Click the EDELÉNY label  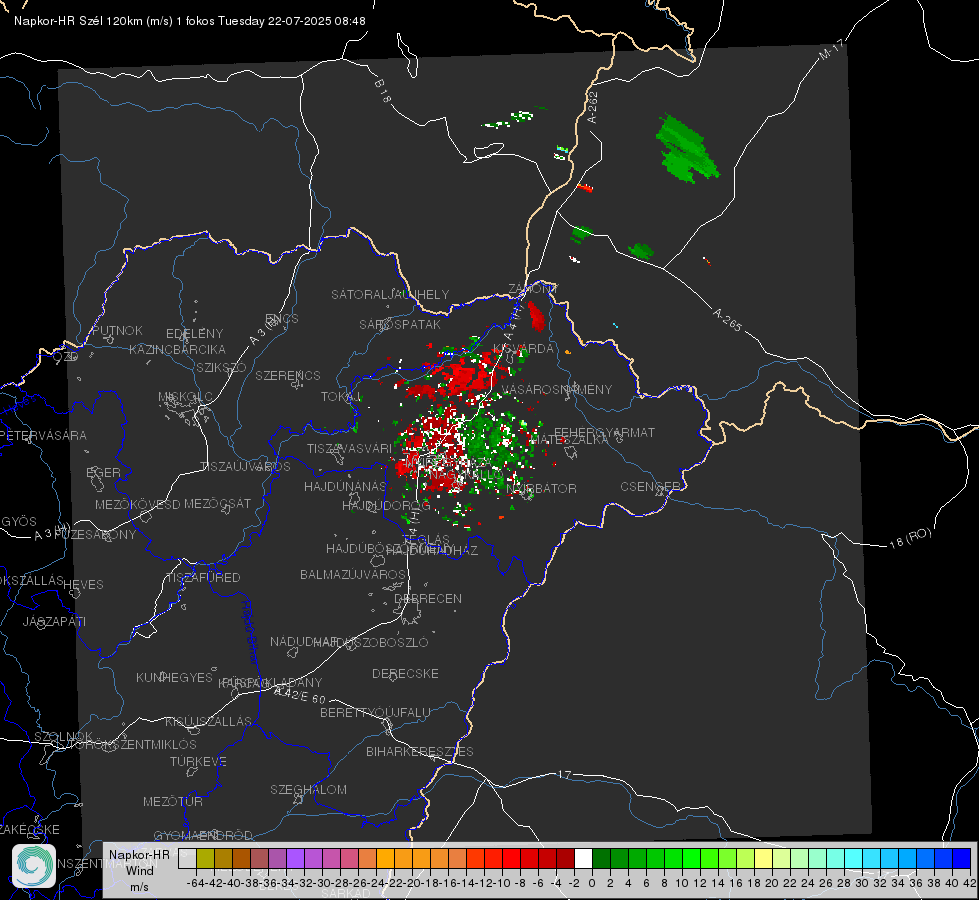(x=195, y=334)
